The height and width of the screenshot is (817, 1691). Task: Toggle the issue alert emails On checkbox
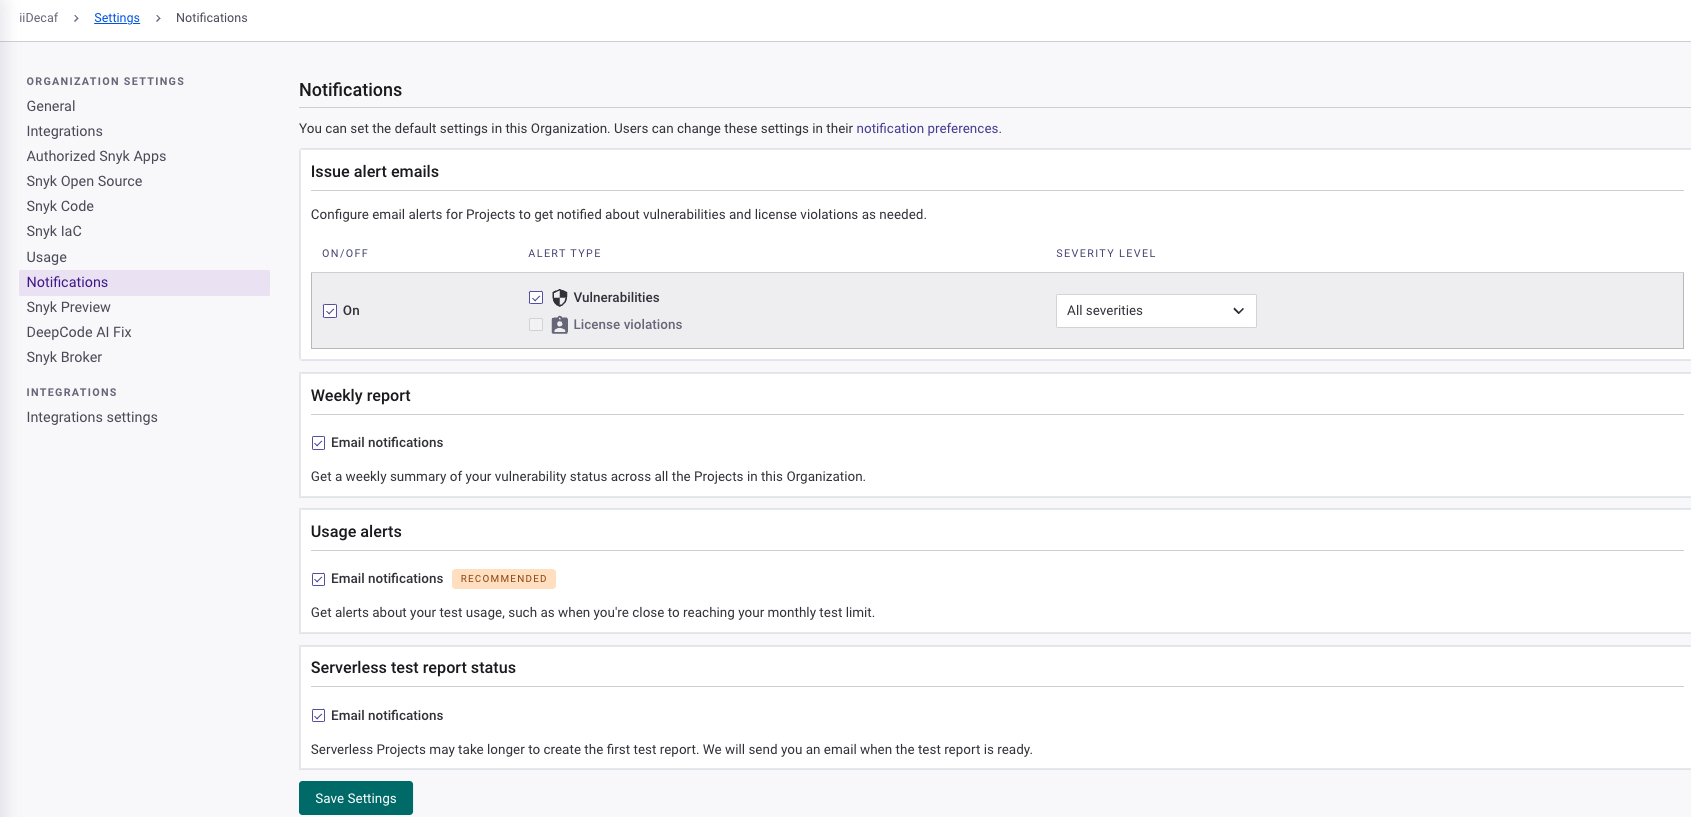pyautogui.click(x=330, y=311)
